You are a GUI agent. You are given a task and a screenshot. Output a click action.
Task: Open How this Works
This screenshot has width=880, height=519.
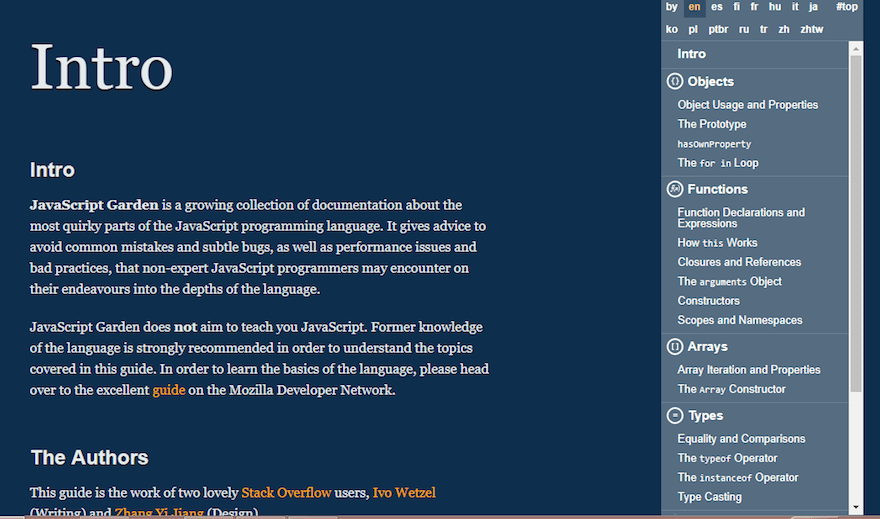717,243
